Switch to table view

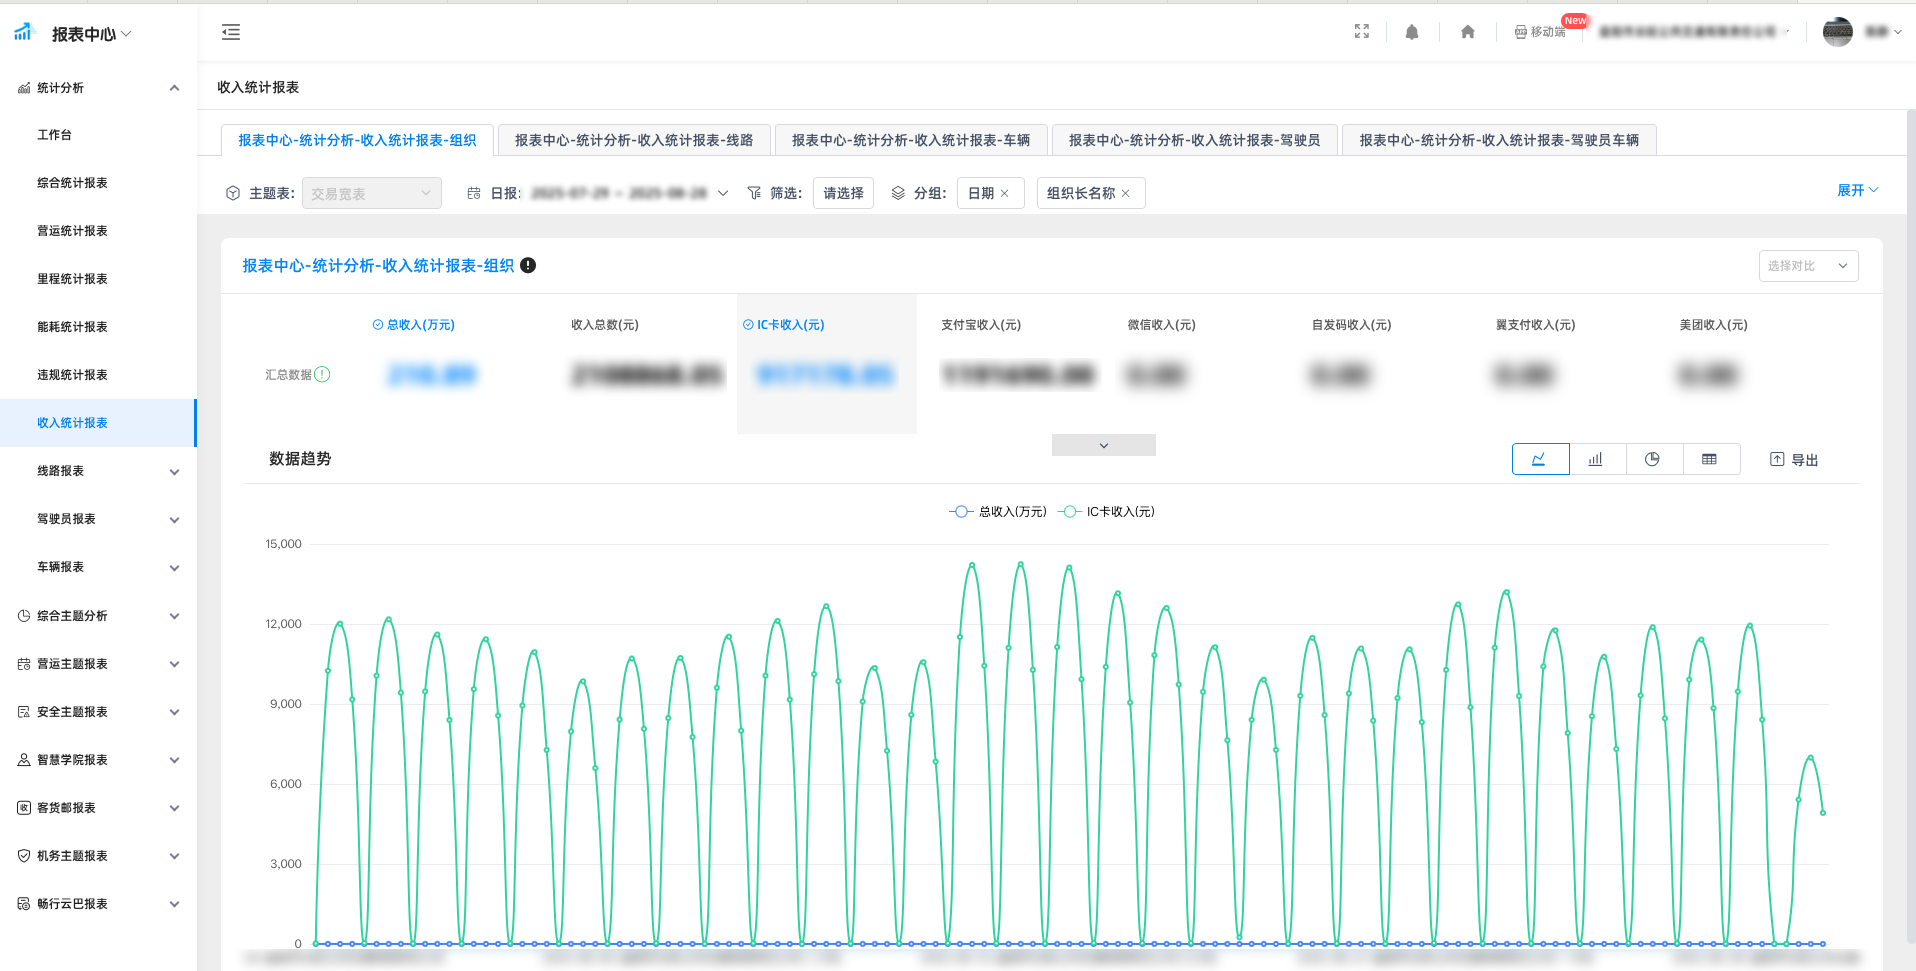(1711, 459)
